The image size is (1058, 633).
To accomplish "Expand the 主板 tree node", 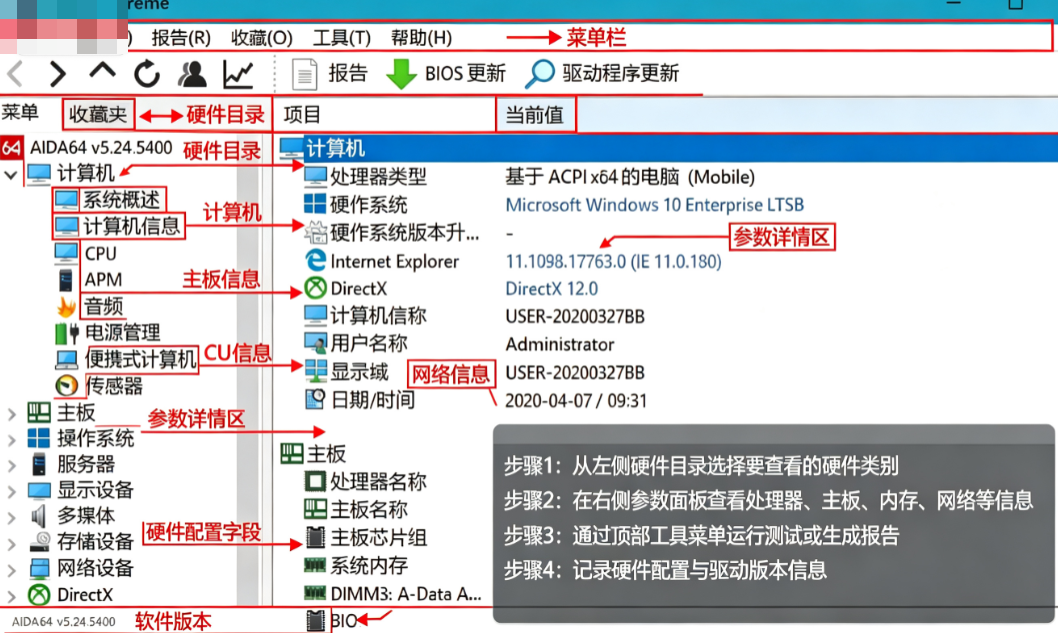I will (11, 414).
